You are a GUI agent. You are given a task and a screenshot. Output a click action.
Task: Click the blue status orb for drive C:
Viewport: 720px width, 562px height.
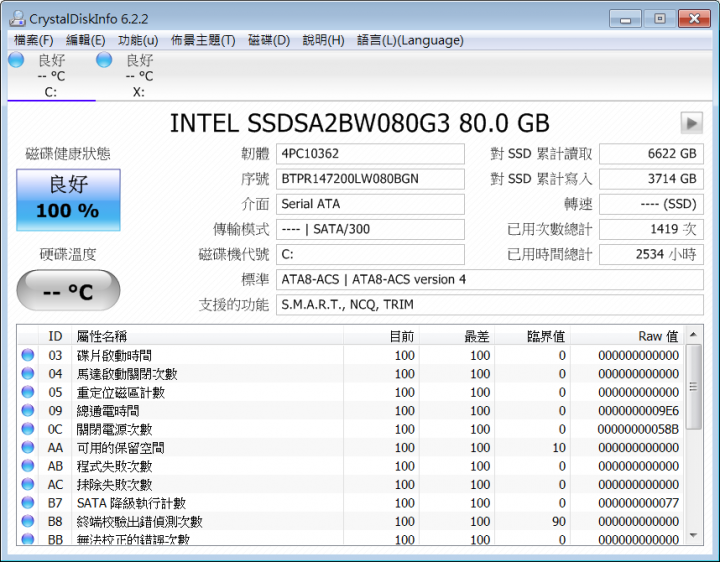tap(16, 60)
